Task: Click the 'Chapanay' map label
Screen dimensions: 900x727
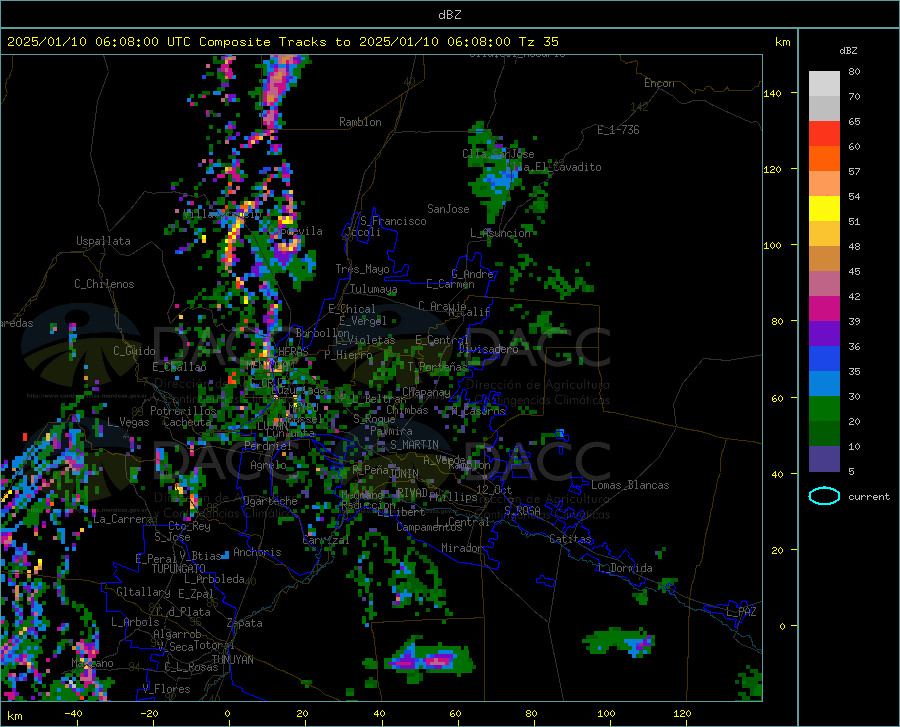Action: click(426, 392)
